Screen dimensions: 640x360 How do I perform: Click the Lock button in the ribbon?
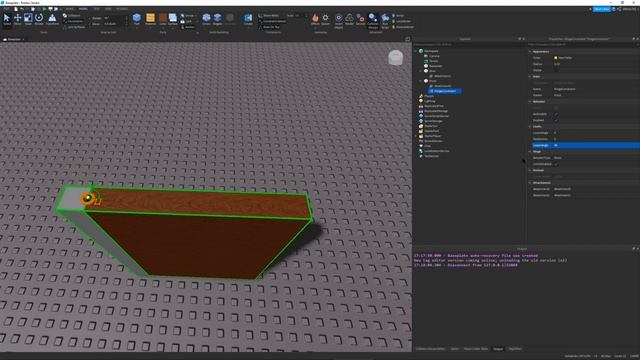(186, 21)
